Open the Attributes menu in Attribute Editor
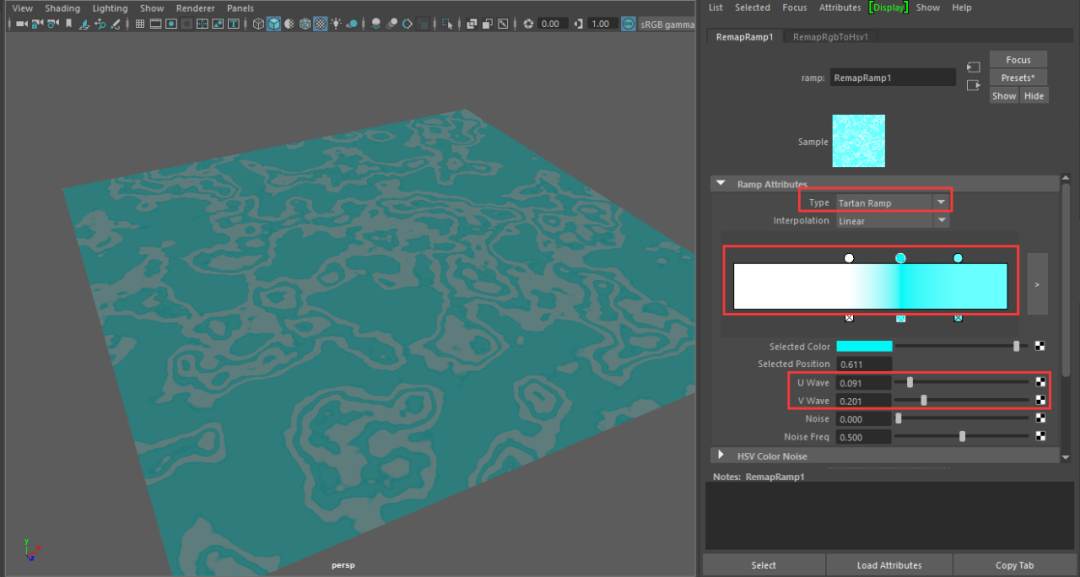Viewport: 1080px width, 577px height. 840,8
